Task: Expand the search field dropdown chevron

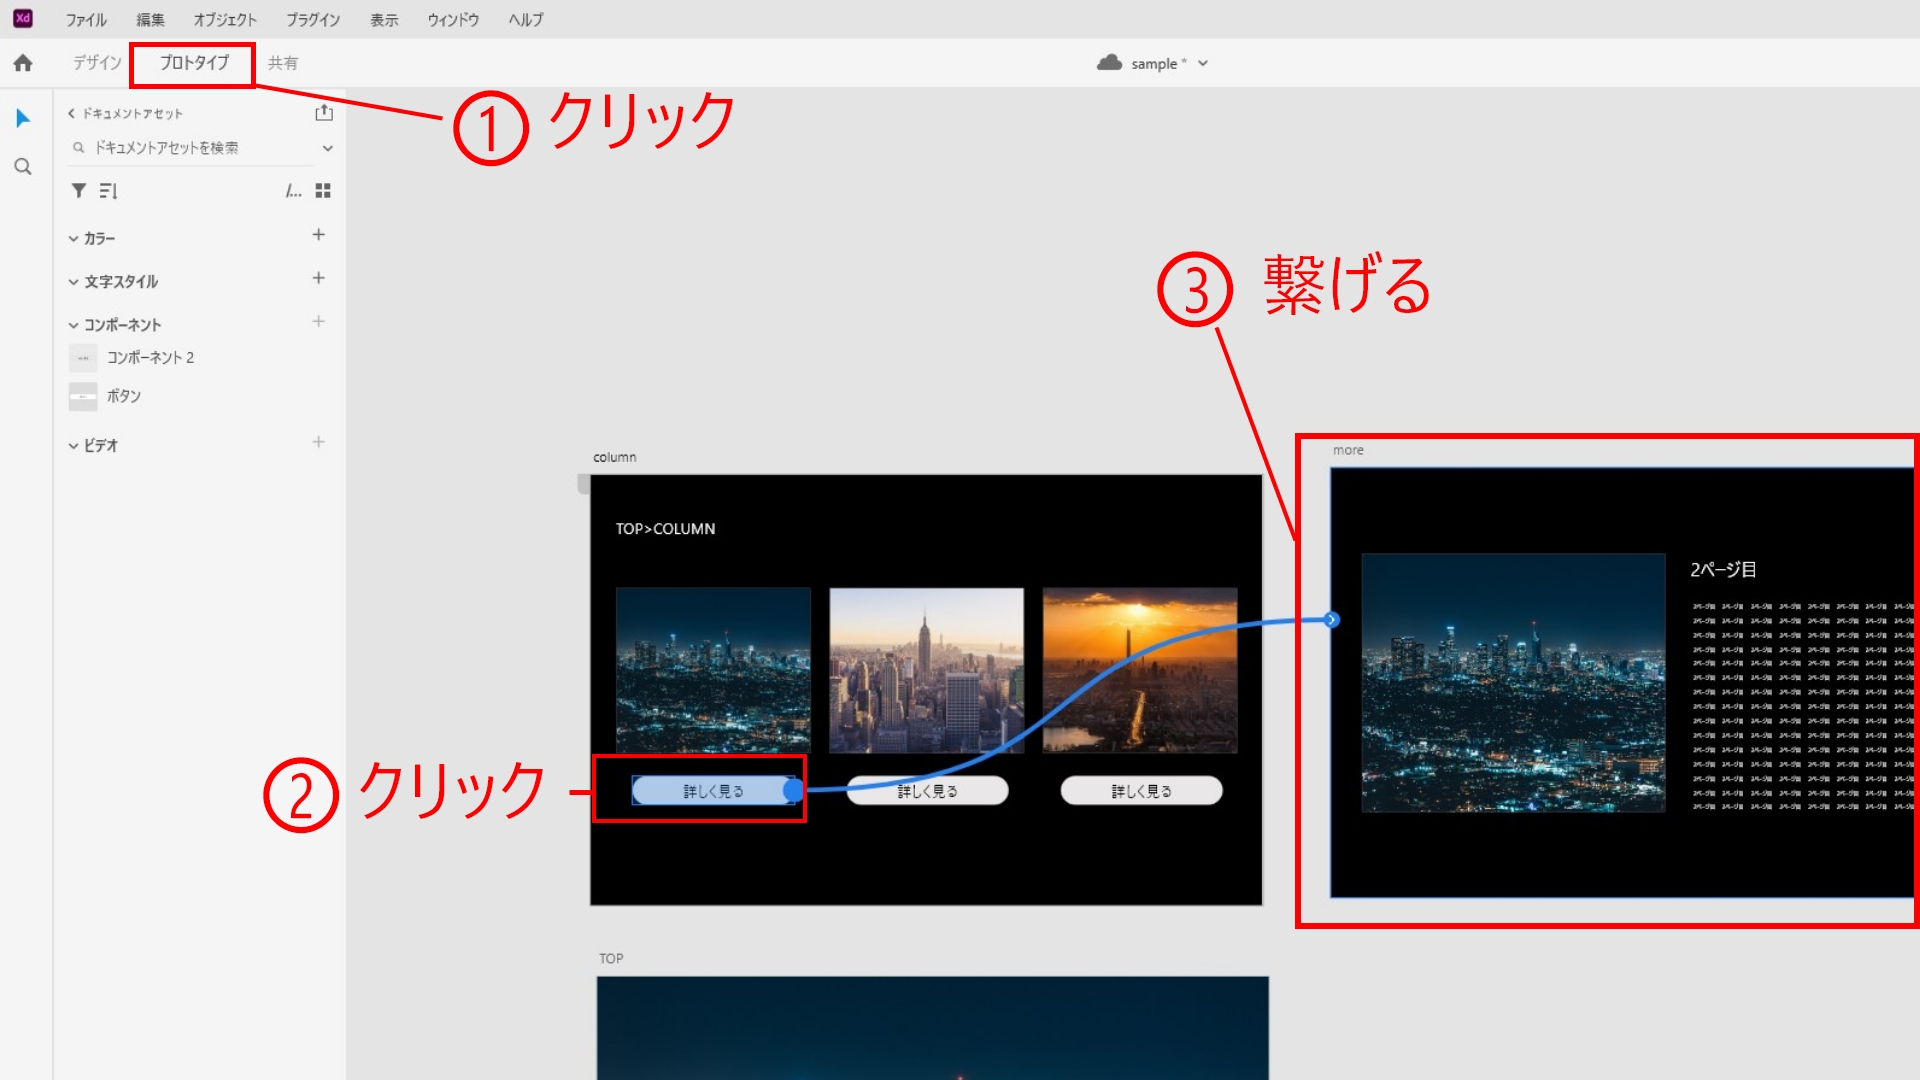Action: pyautogui.click(x=327, y=147)
